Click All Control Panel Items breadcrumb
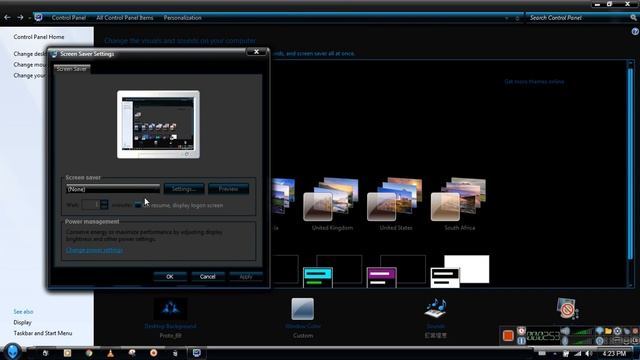 pyautogui.click(x=124, y=18)
